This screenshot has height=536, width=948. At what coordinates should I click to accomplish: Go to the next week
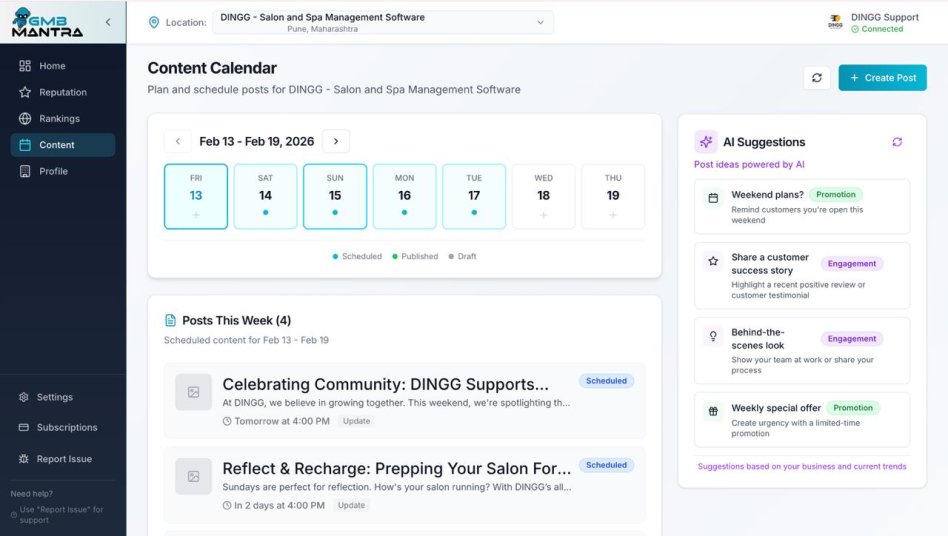336,141
